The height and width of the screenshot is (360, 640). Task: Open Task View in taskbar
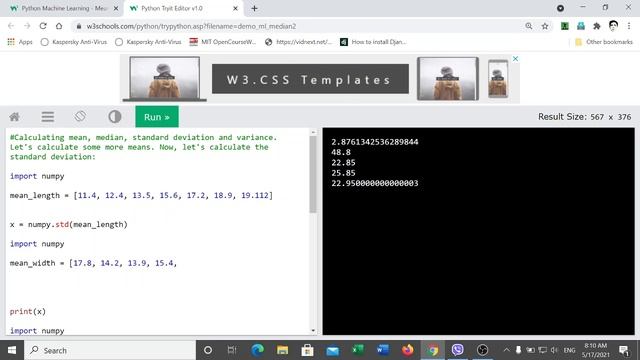[232, 350]
